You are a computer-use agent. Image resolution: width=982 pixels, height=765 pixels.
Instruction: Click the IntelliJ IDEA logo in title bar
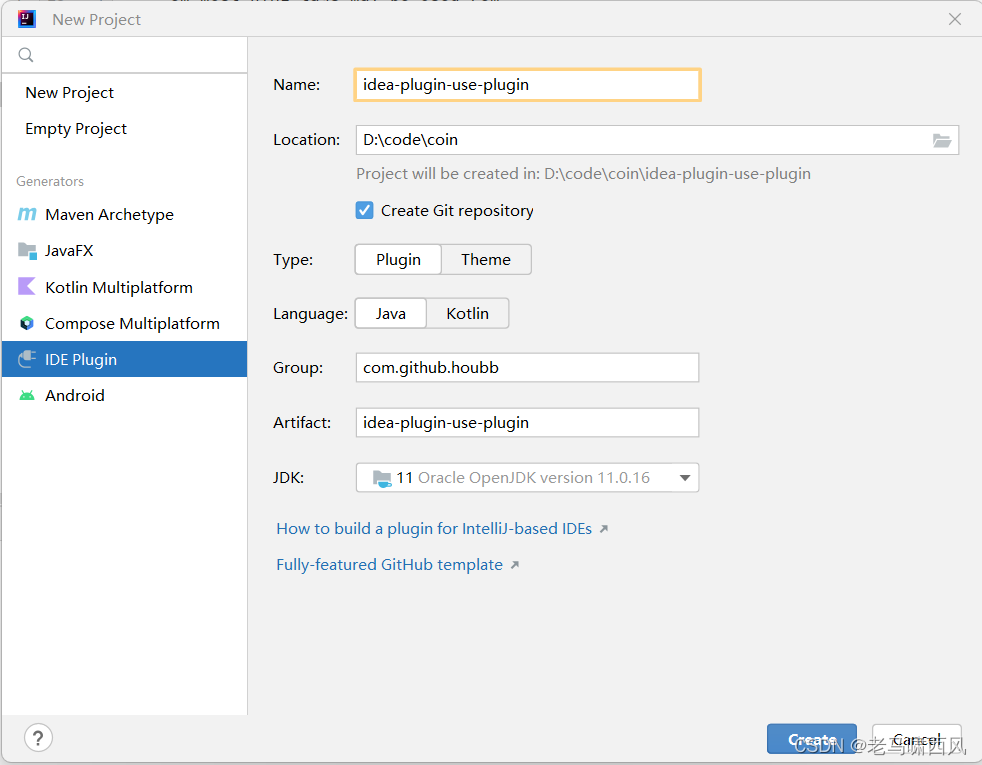tap(26, 19)
